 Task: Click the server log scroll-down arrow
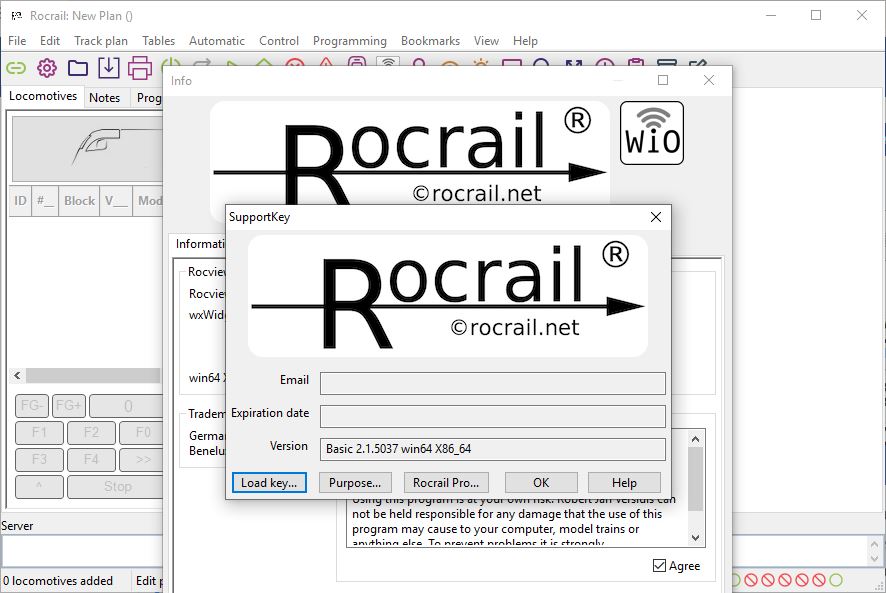click(x=874, y=559)
